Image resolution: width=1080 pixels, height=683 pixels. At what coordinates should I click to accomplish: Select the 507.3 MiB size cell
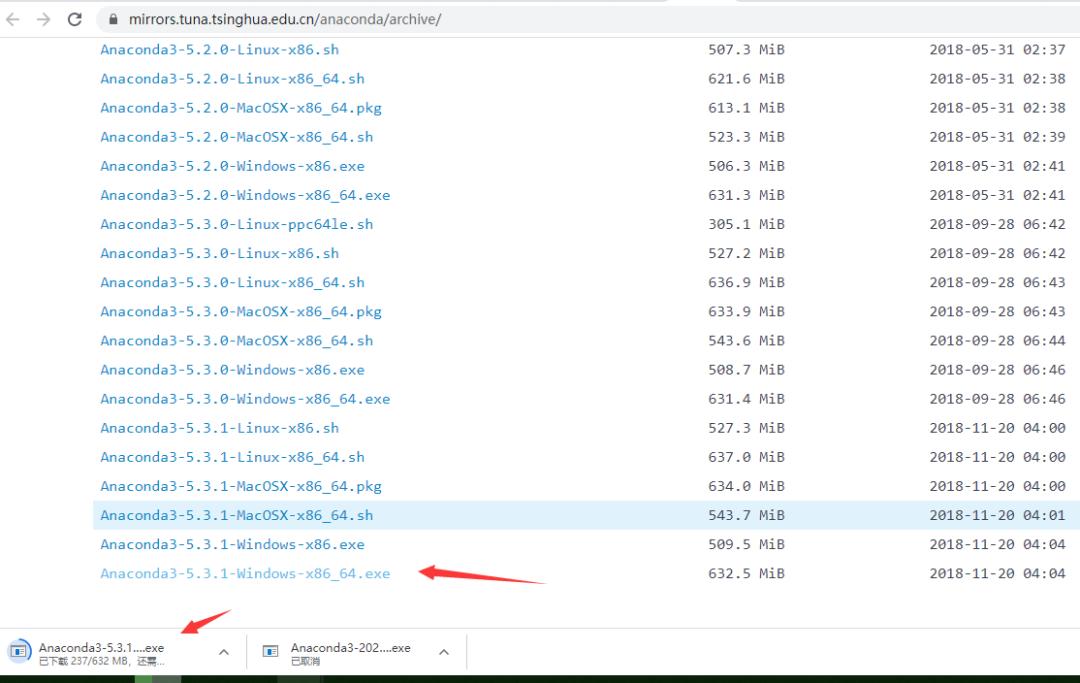[x=747, y=50]
